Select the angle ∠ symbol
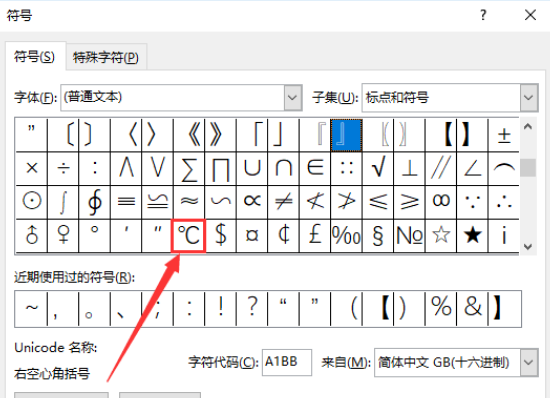The height and width of the screenshot is (398, 550). 472,169
